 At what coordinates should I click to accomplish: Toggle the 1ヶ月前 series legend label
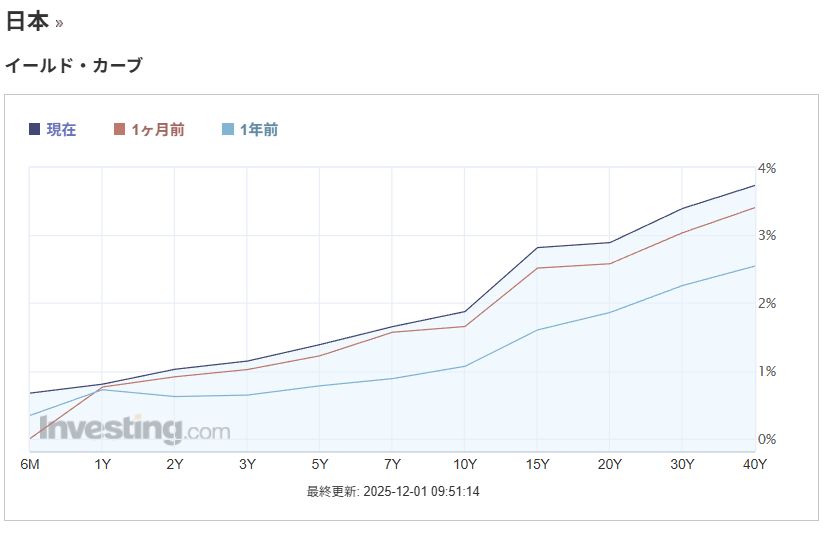point(158,129)
